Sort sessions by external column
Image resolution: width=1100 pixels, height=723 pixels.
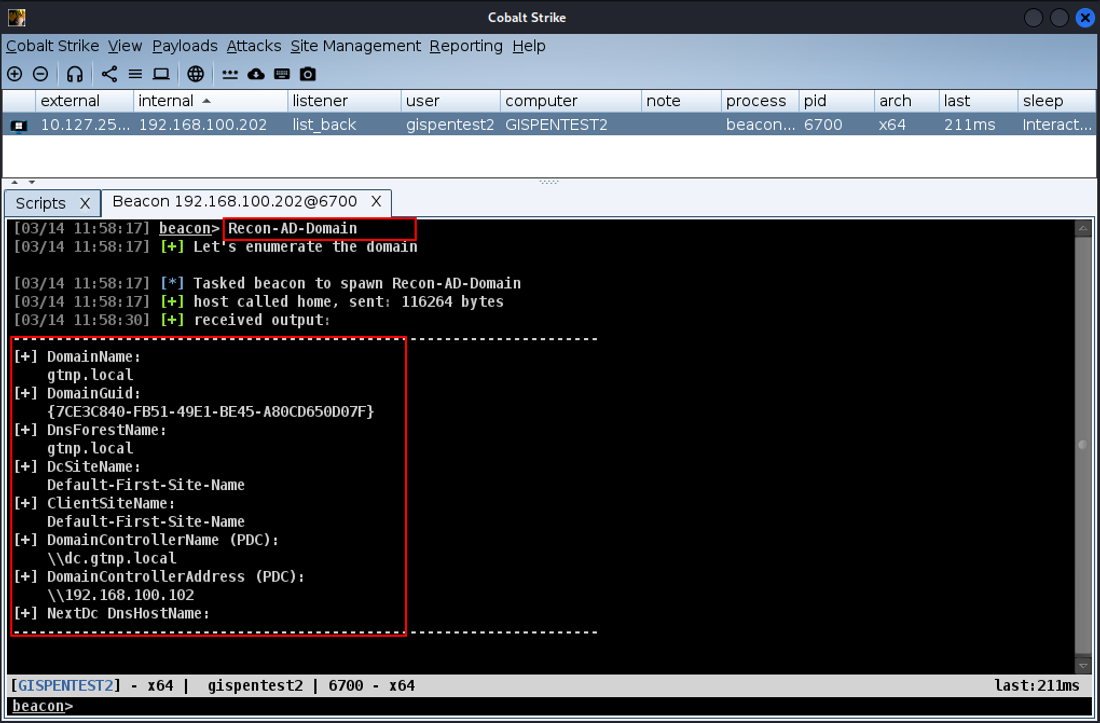pyautogui.click(x=84, y=101)
